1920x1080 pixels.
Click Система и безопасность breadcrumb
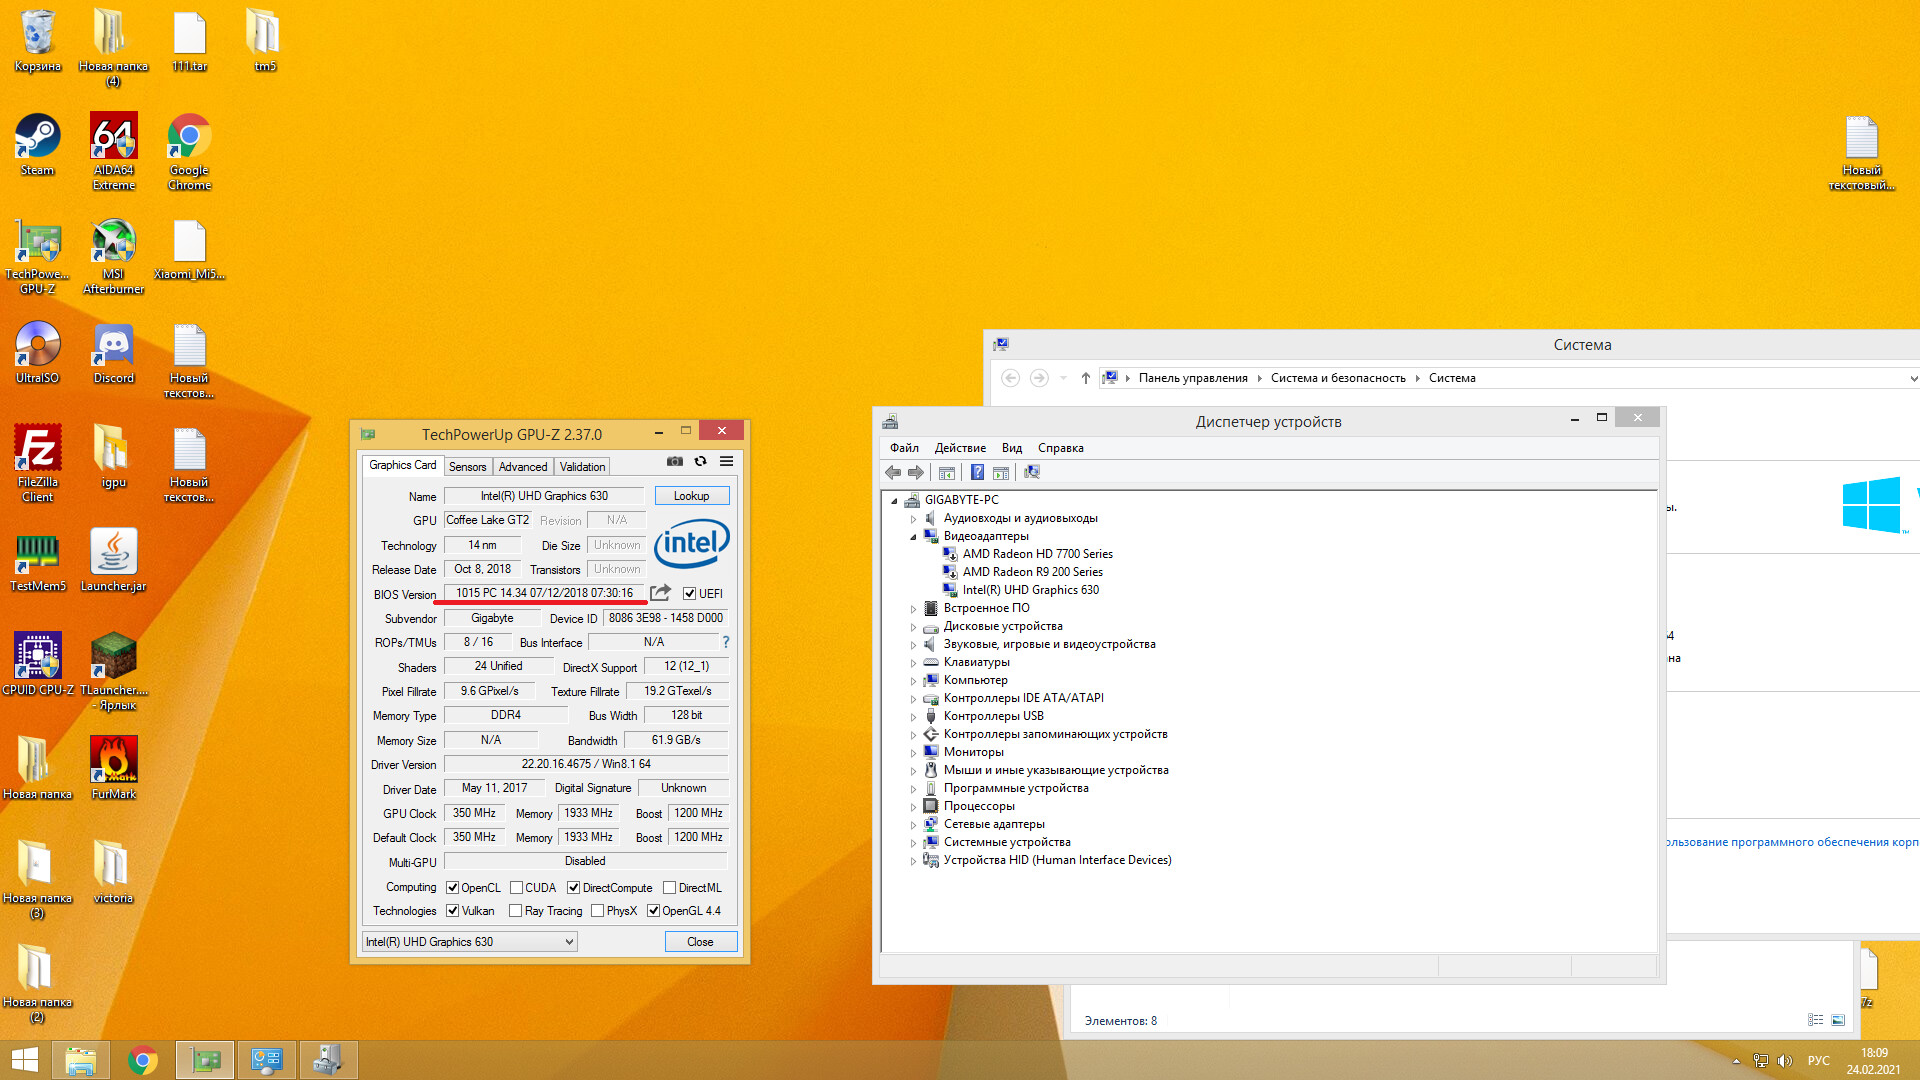[x=1338, y=378]
